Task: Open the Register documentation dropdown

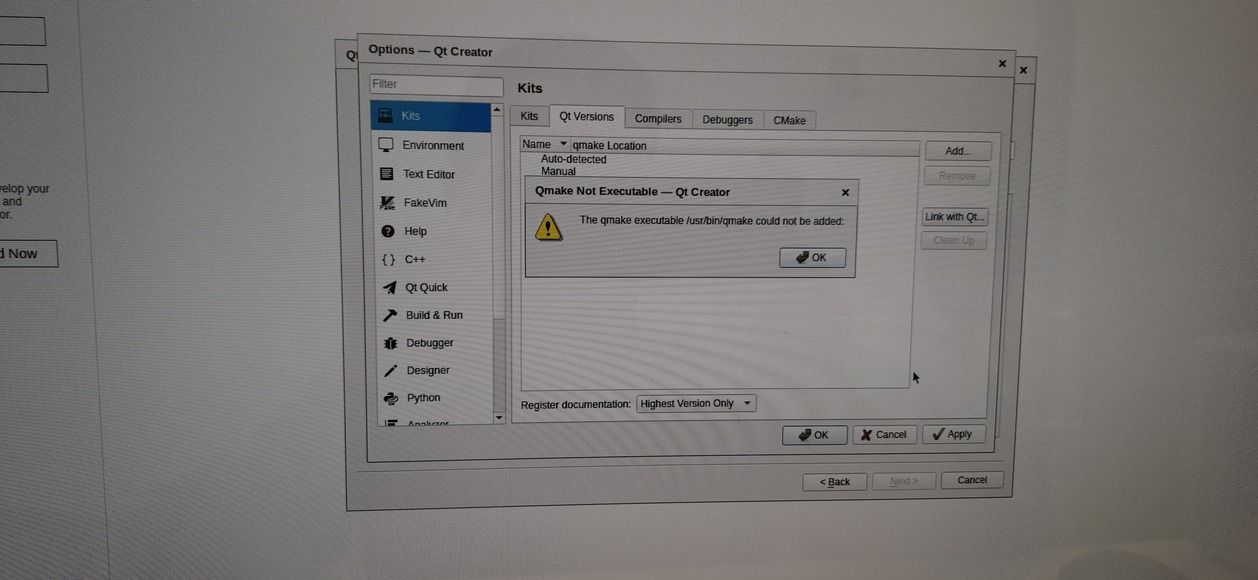Action: (696, 404)
